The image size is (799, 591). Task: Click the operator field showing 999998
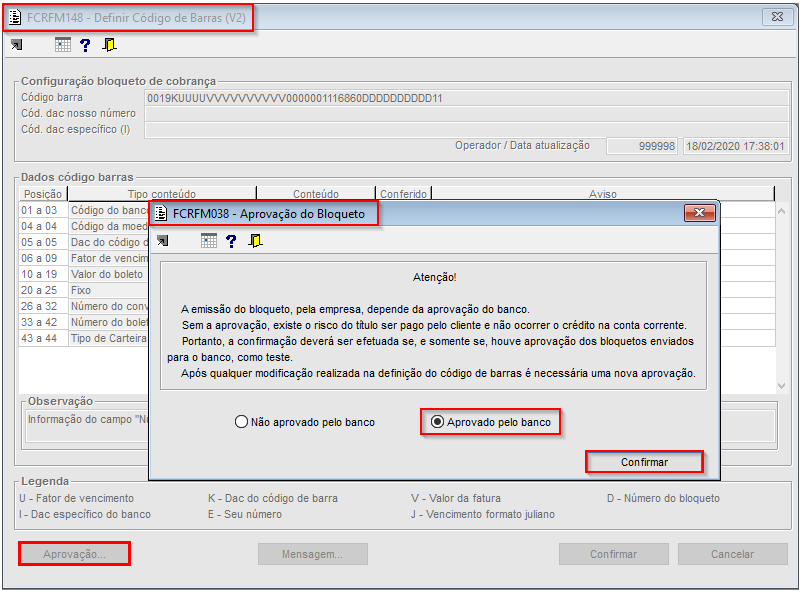point(642,146)
